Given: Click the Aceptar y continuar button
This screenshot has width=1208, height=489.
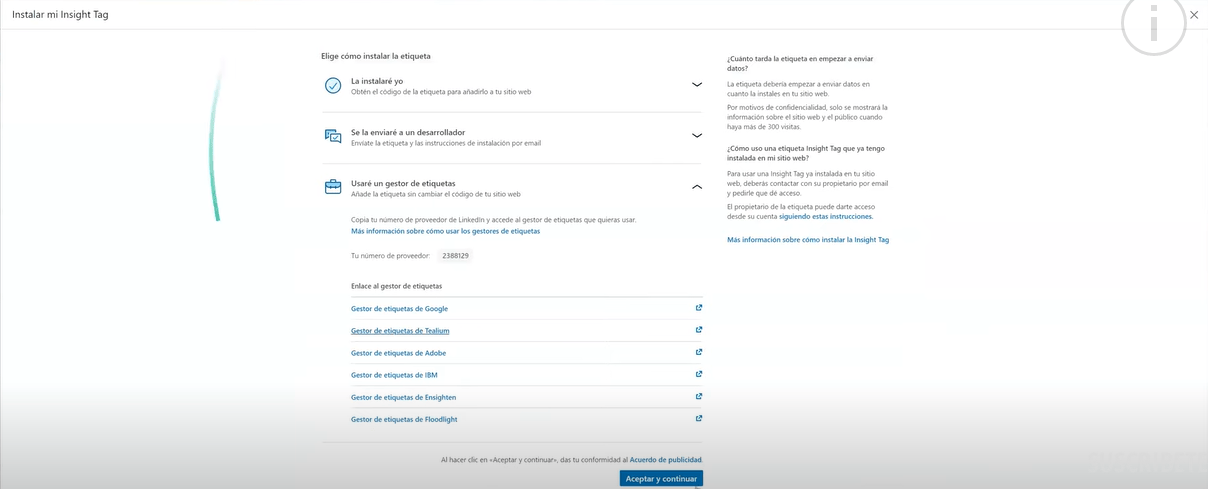Looking at the screenshot, I should click(661, 479).
